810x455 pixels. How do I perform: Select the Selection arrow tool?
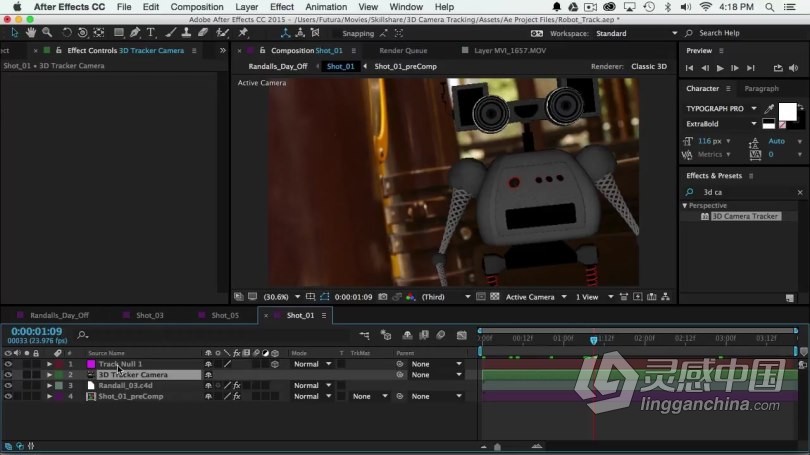coord(14,33)
